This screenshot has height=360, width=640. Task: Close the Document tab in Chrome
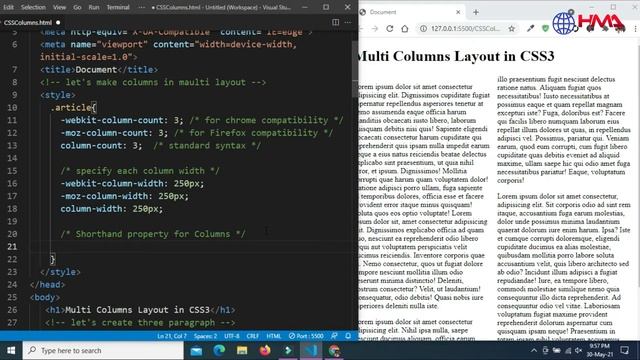pos(458,12)
